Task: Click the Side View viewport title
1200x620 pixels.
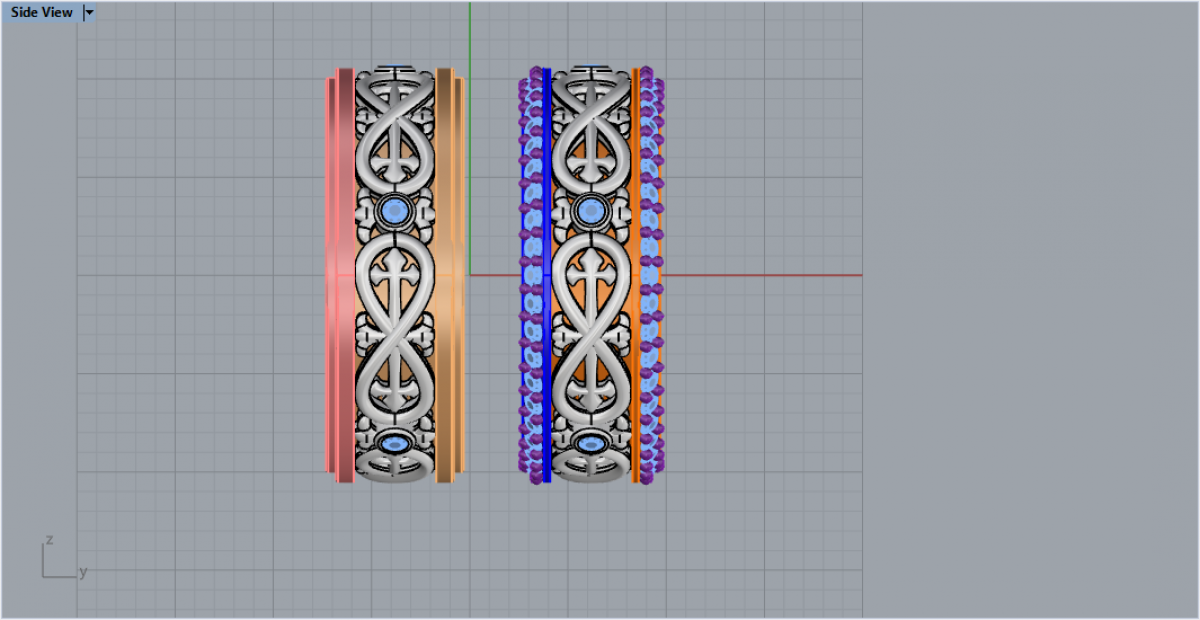Action: point(41,13)
